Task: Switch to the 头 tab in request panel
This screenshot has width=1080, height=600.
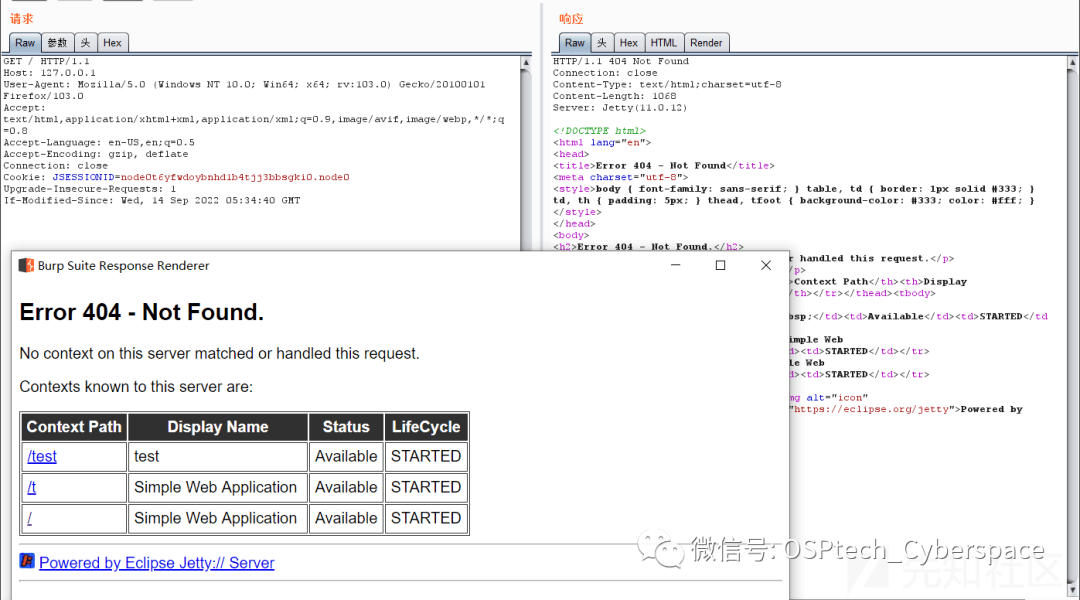Action: click(x=85, y=43)
